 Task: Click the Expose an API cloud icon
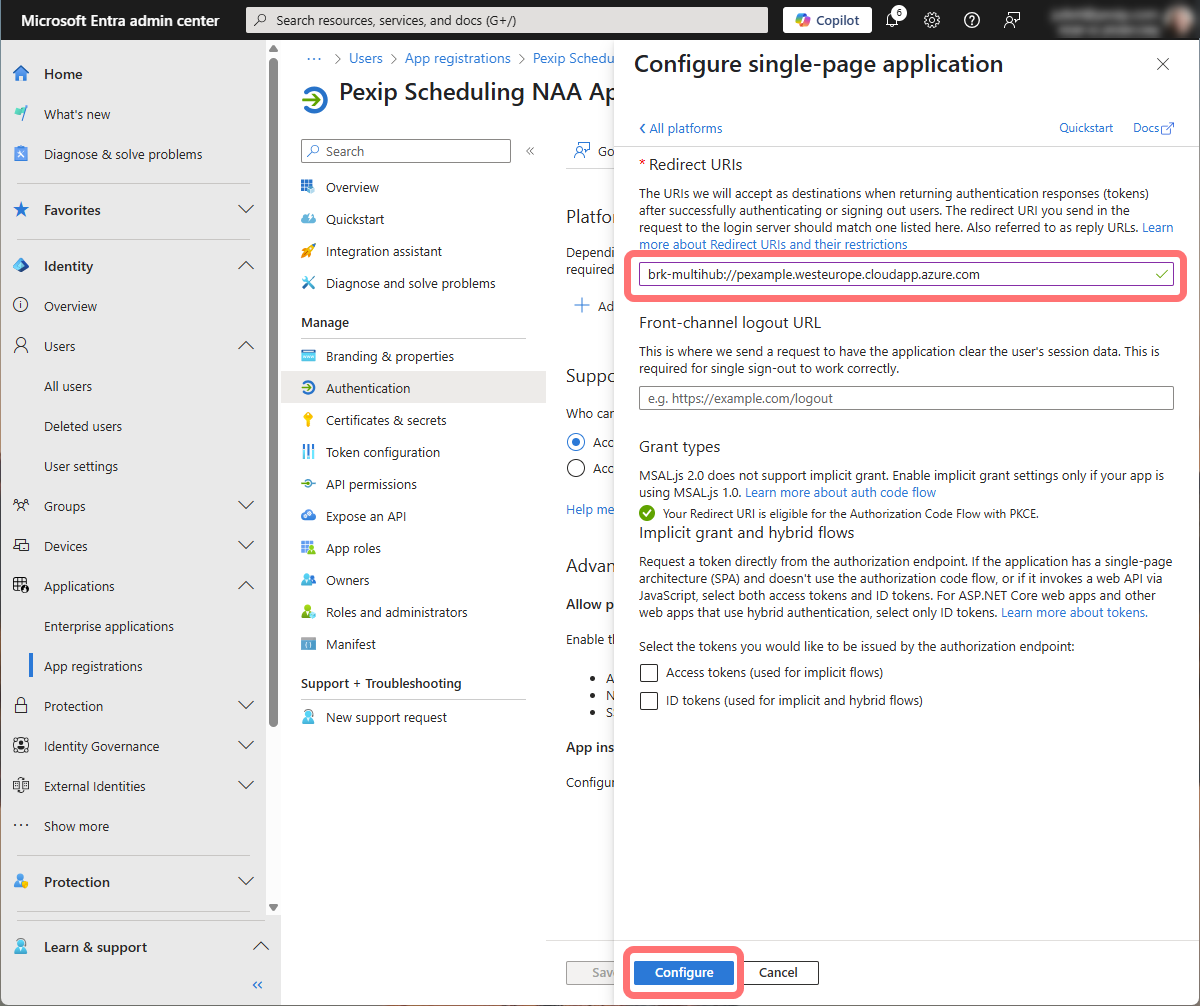[x=308, y=516]
